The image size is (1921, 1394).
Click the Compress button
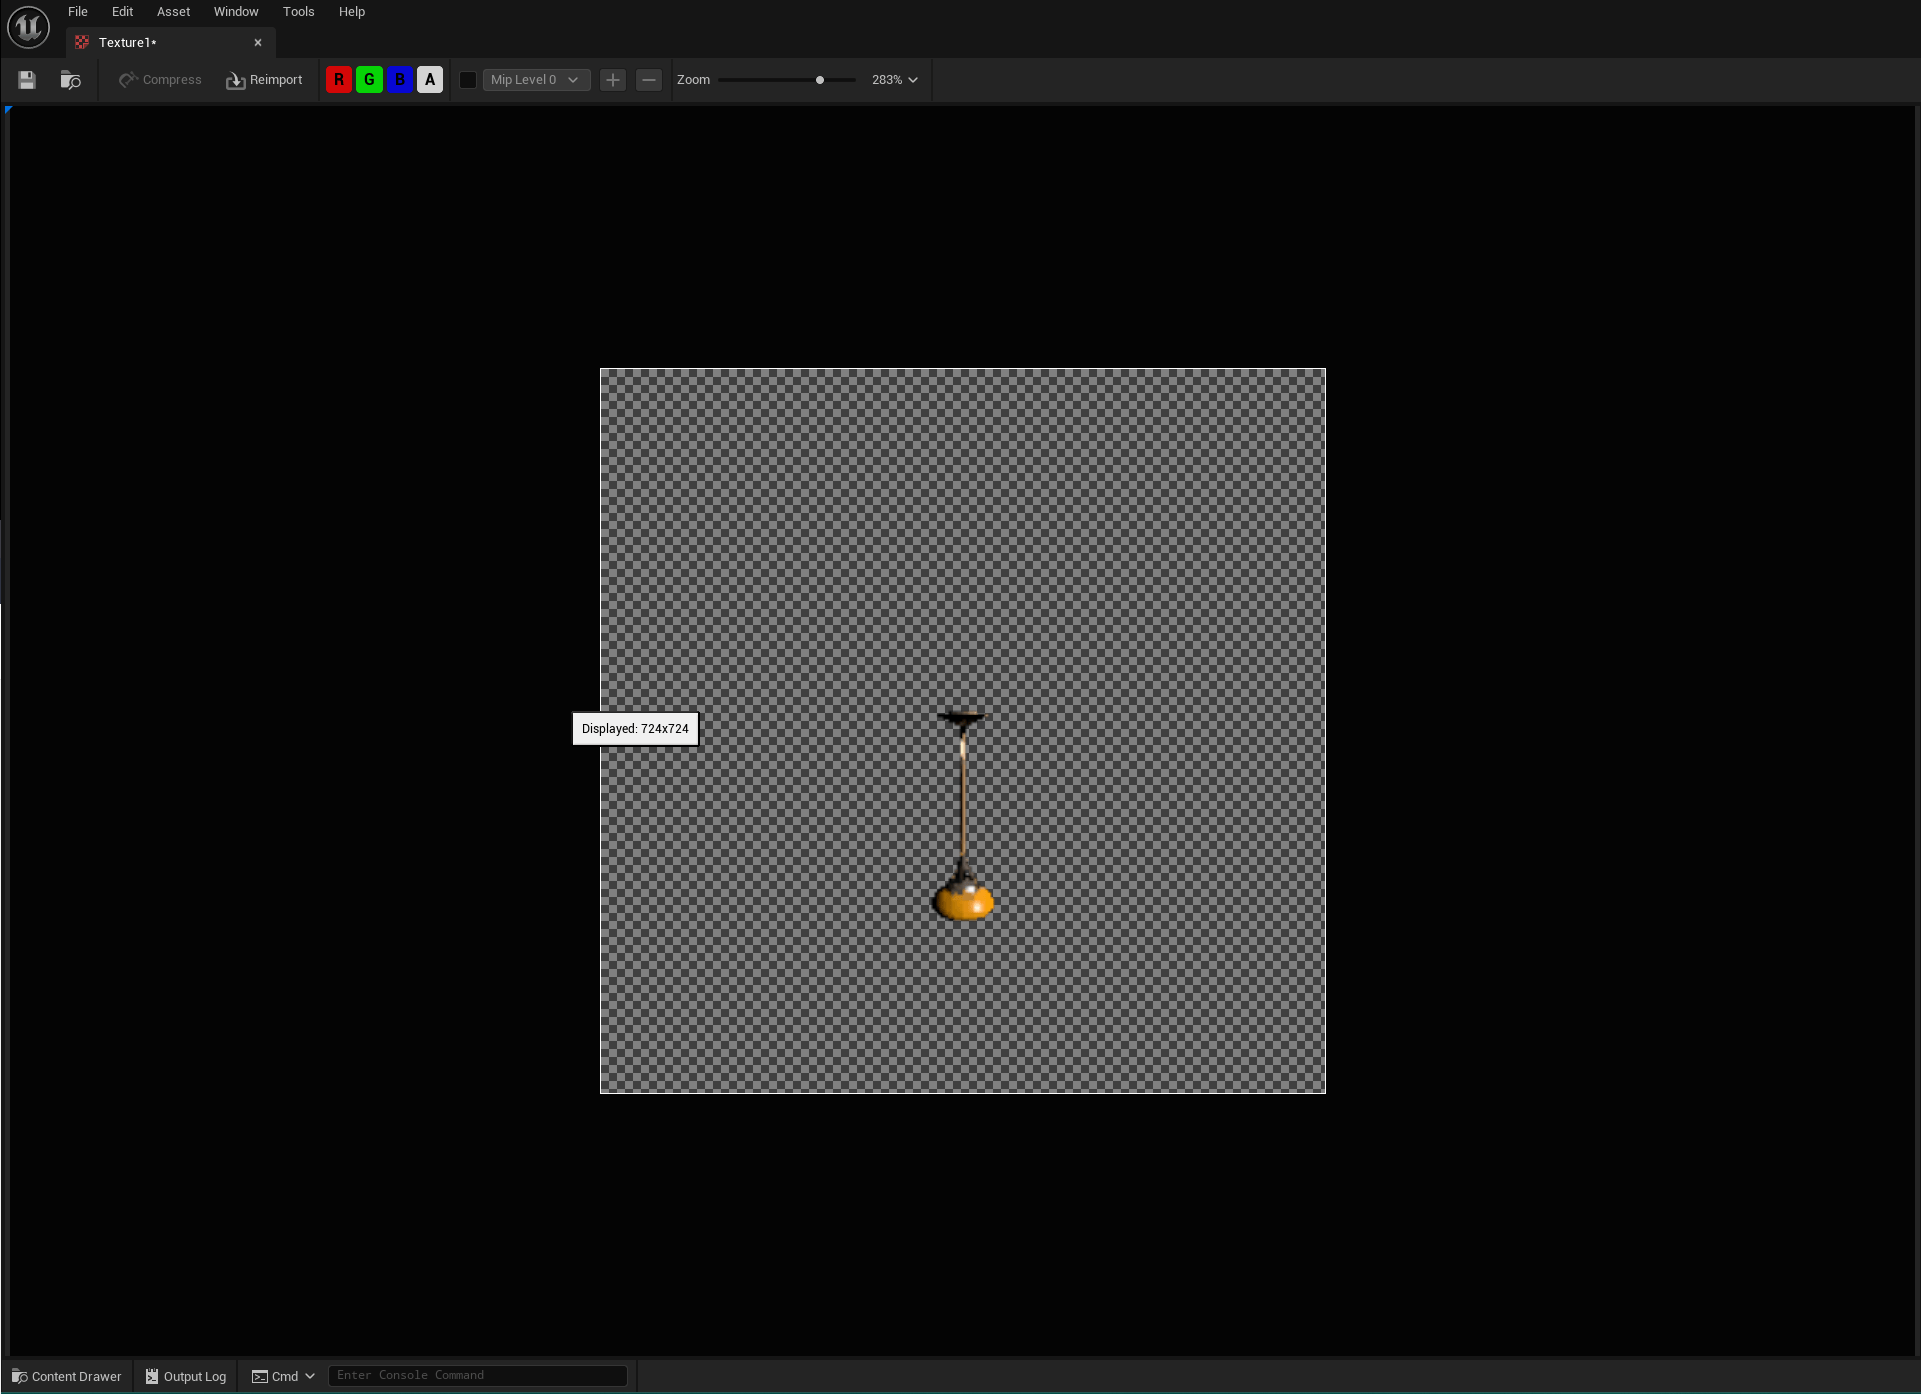[160, 80]
